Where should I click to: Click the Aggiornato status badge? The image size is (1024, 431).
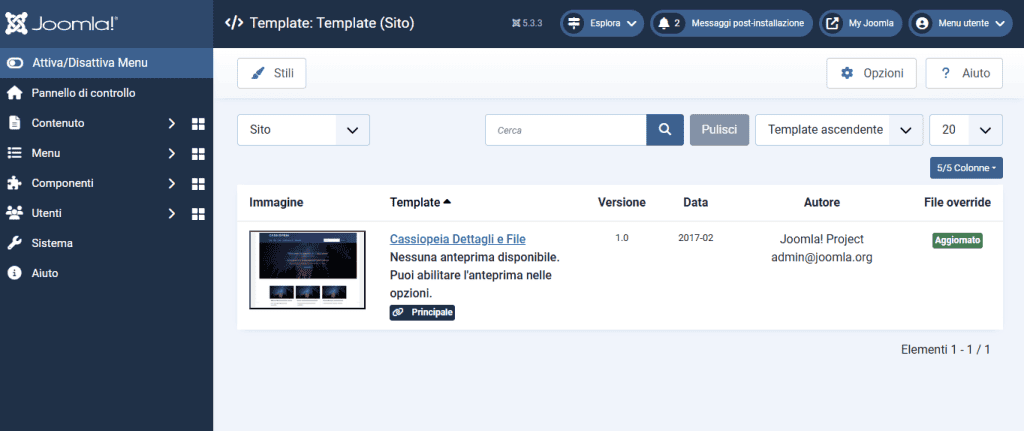pos(957,240)
